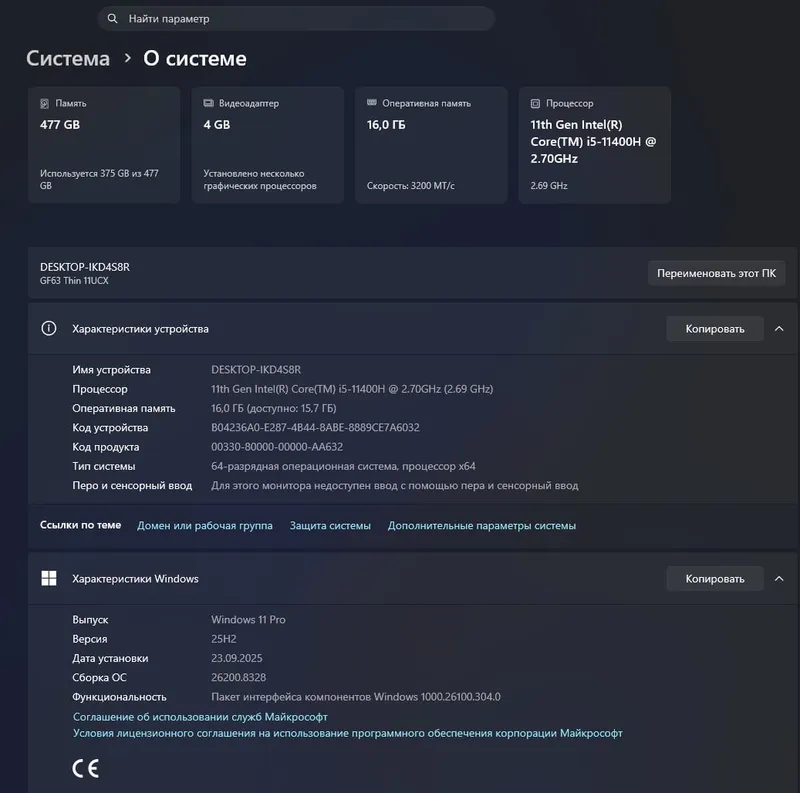
Task: Open Защита системы link
Action: tap(330, 525)
